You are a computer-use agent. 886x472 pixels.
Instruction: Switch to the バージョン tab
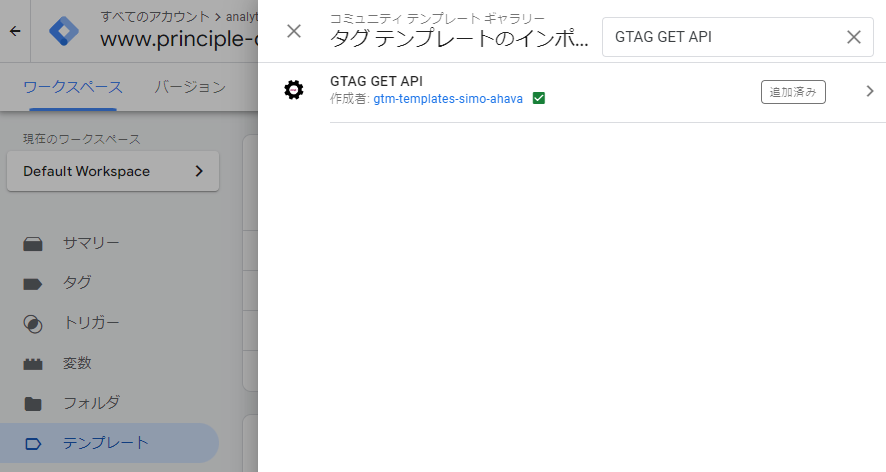tap(190, 87)
